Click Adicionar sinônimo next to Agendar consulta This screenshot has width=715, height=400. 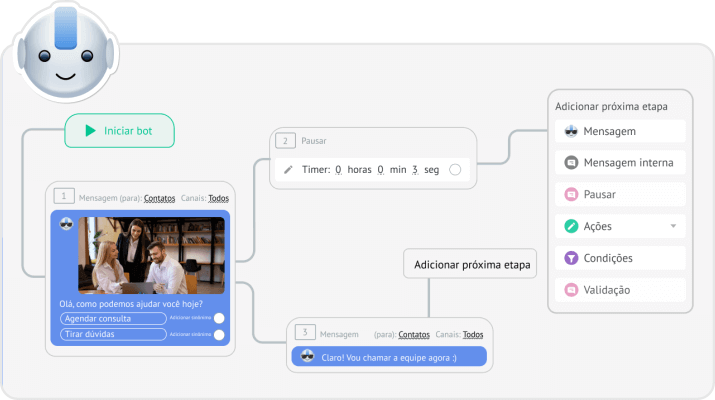190,318
